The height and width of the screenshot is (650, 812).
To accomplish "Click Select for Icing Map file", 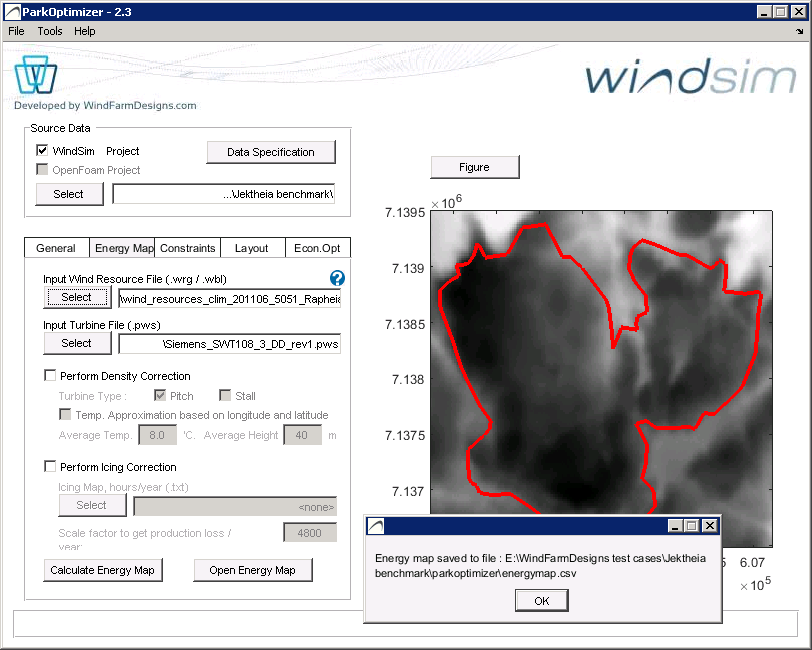I will [92, 505].
